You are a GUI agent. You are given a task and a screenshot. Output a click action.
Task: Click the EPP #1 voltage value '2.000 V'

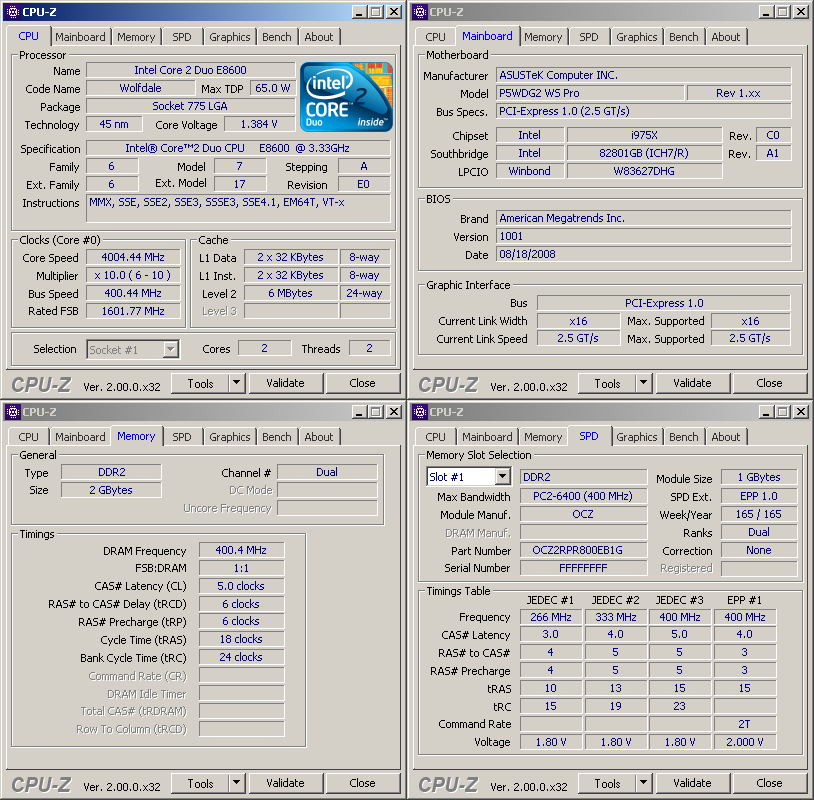pos(745,742)
